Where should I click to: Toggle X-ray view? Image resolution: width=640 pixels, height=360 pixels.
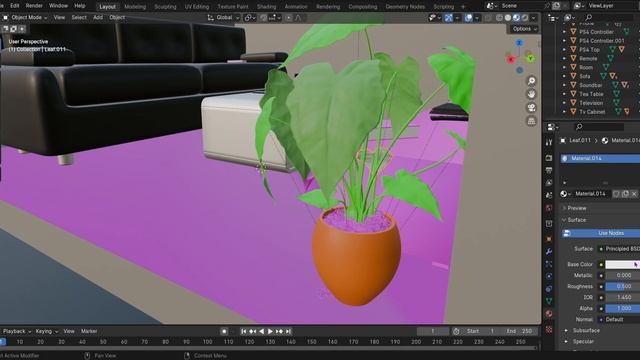(x=488, y=18)
